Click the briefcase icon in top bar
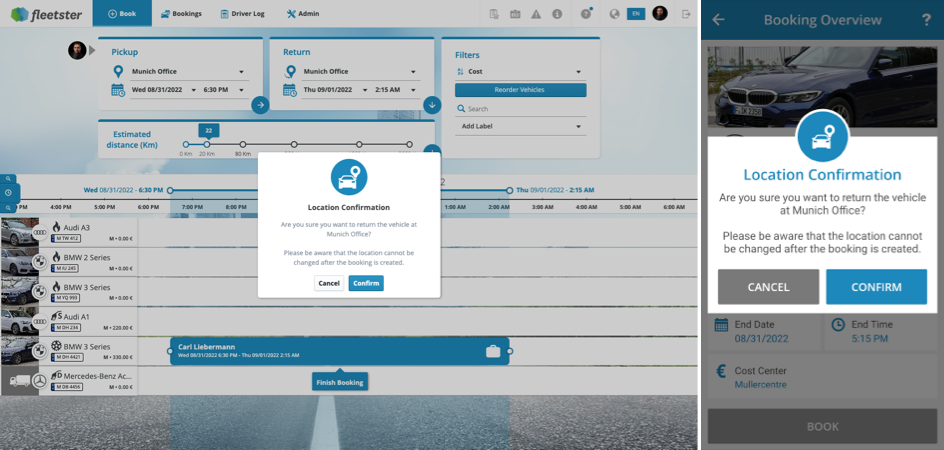 tap(515, 14)
